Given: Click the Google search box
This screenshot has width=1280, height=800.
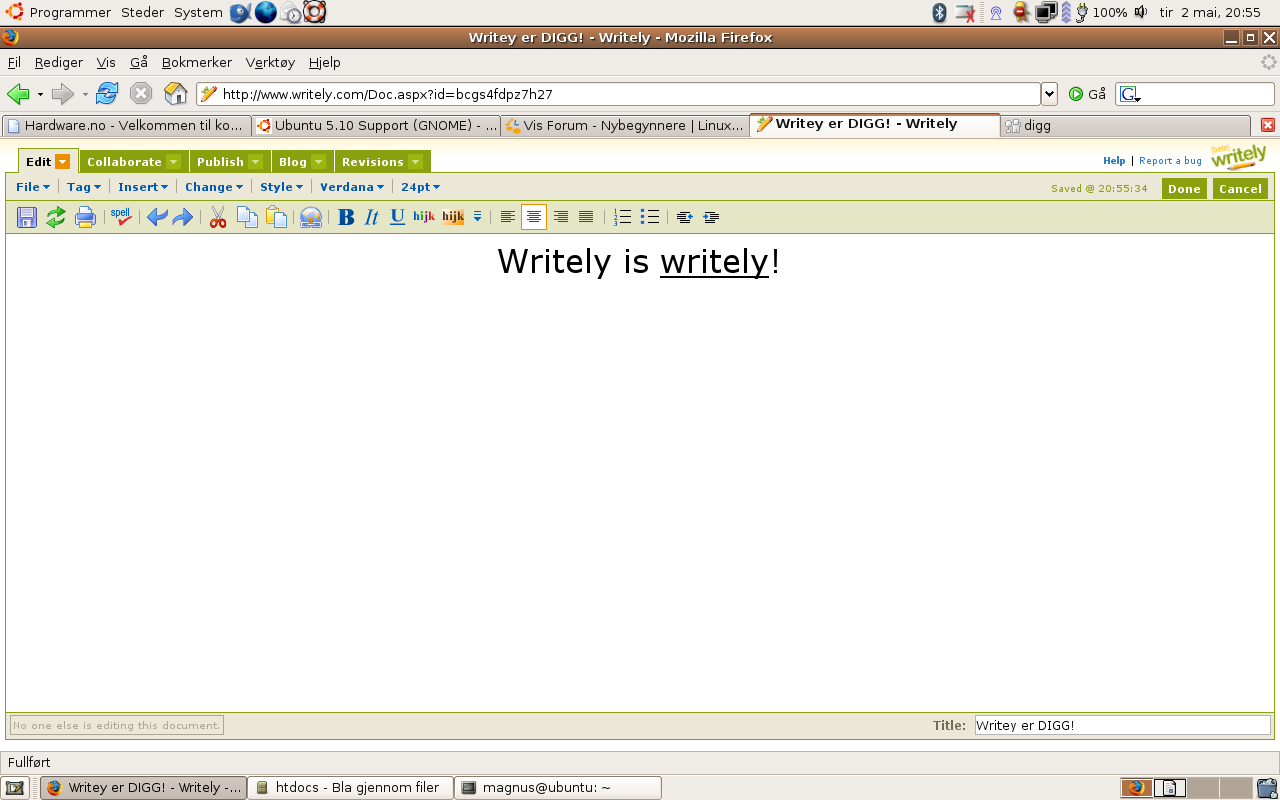Looking at the screenshot, I should pyautogui.click(x=1195, y=94).
